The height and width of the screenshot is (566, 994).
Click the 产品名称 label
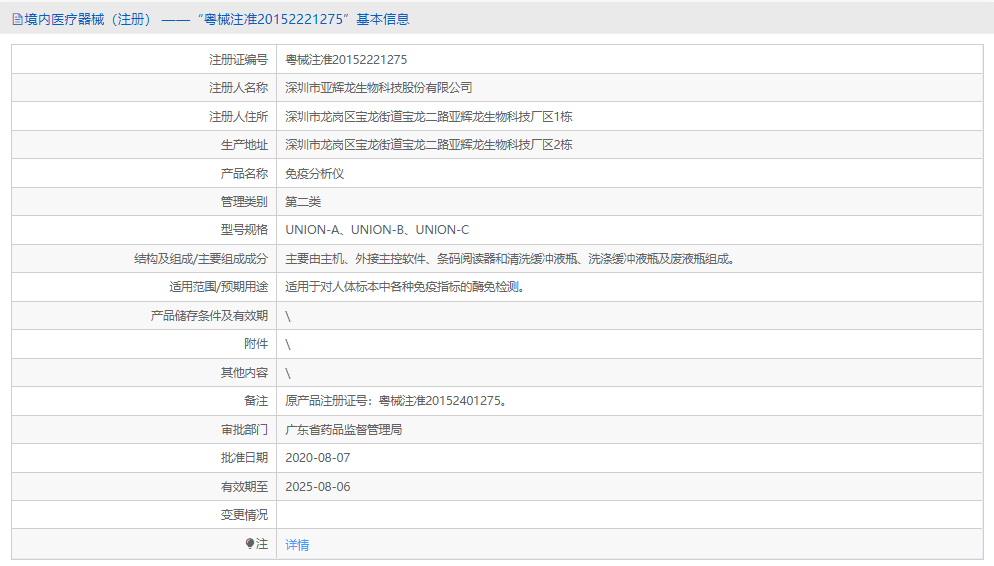[244, 174]
